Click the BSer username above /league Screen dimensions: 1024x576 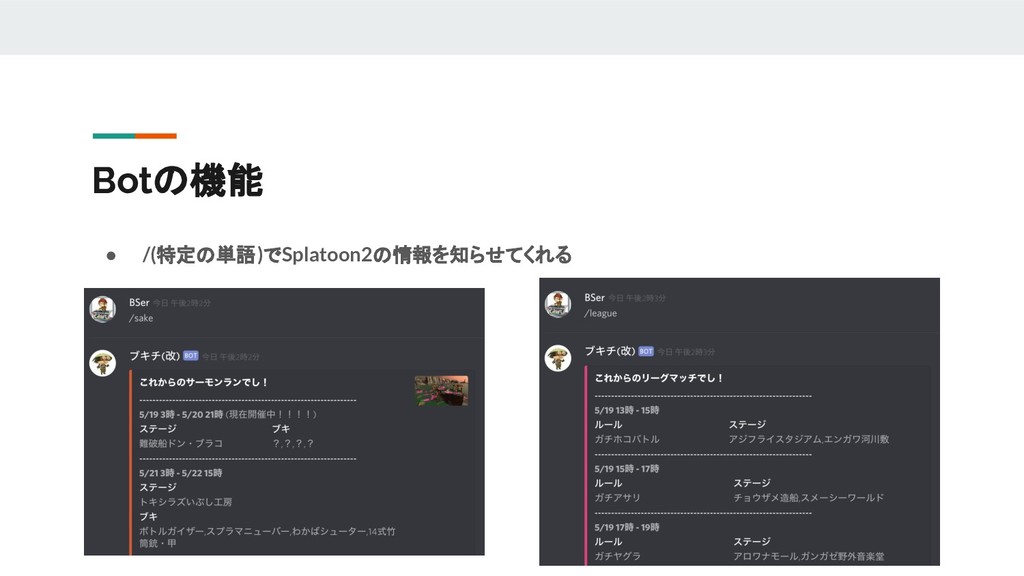point(594,298)
